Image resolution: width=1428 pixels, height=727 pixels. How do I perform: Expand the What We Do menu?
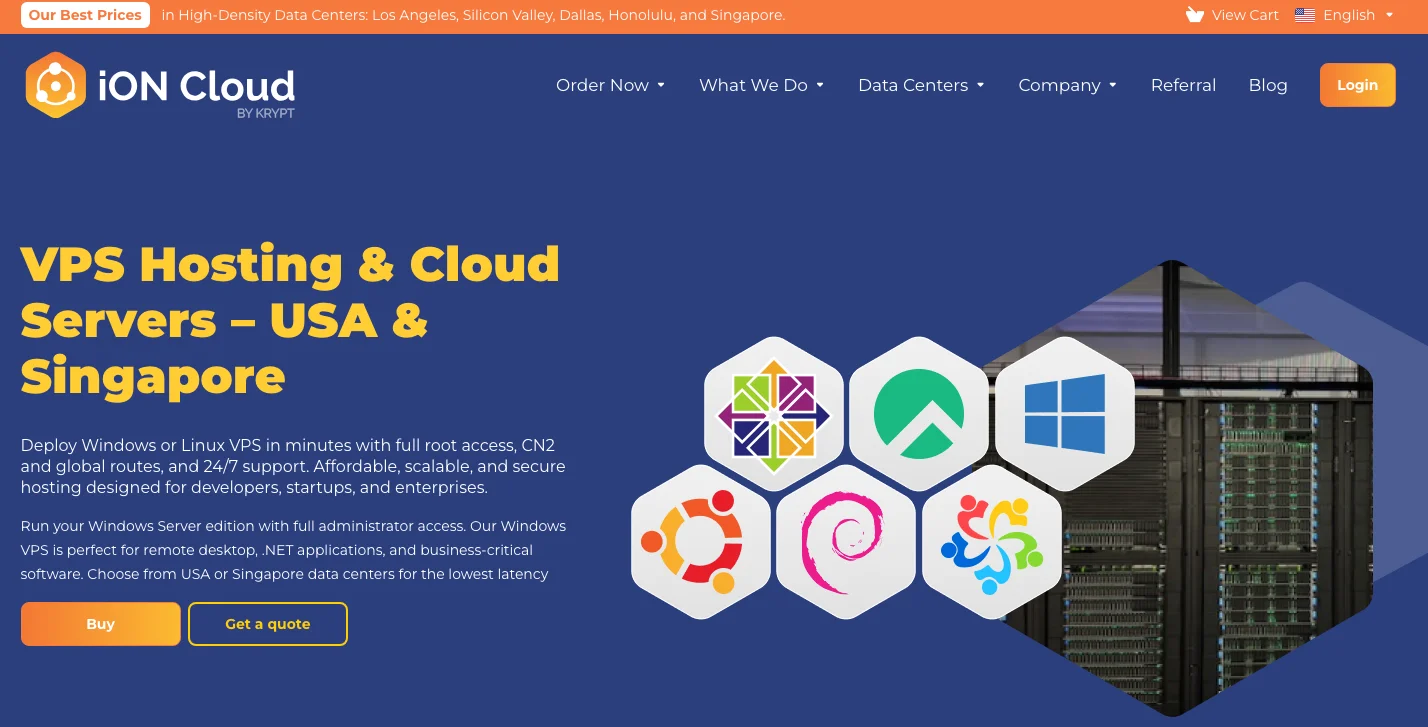point(762,85)
